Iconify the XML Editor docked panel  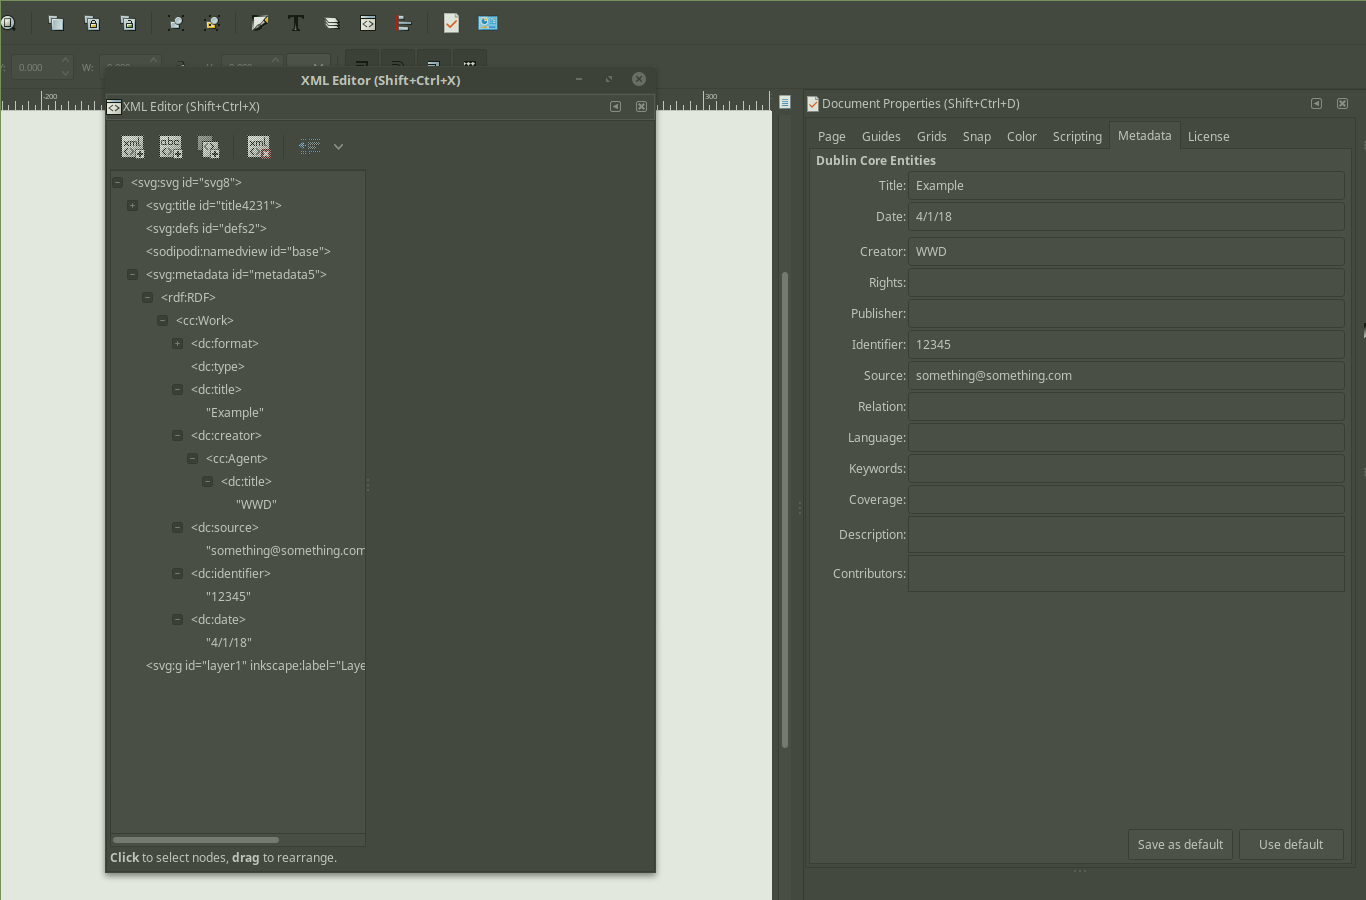[616, 106]
